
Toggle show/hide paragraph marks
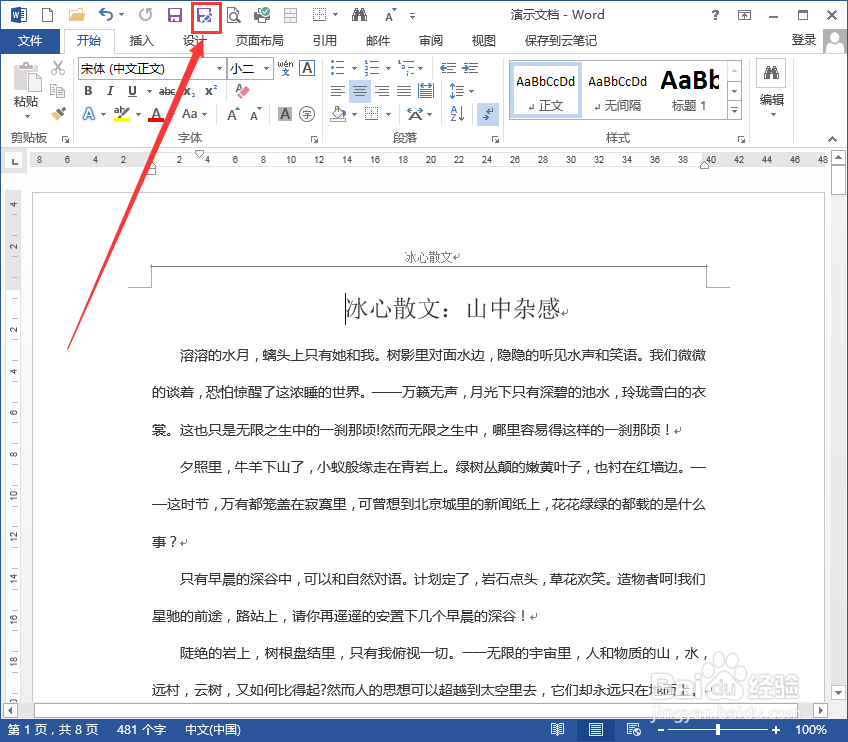[487, 114]
